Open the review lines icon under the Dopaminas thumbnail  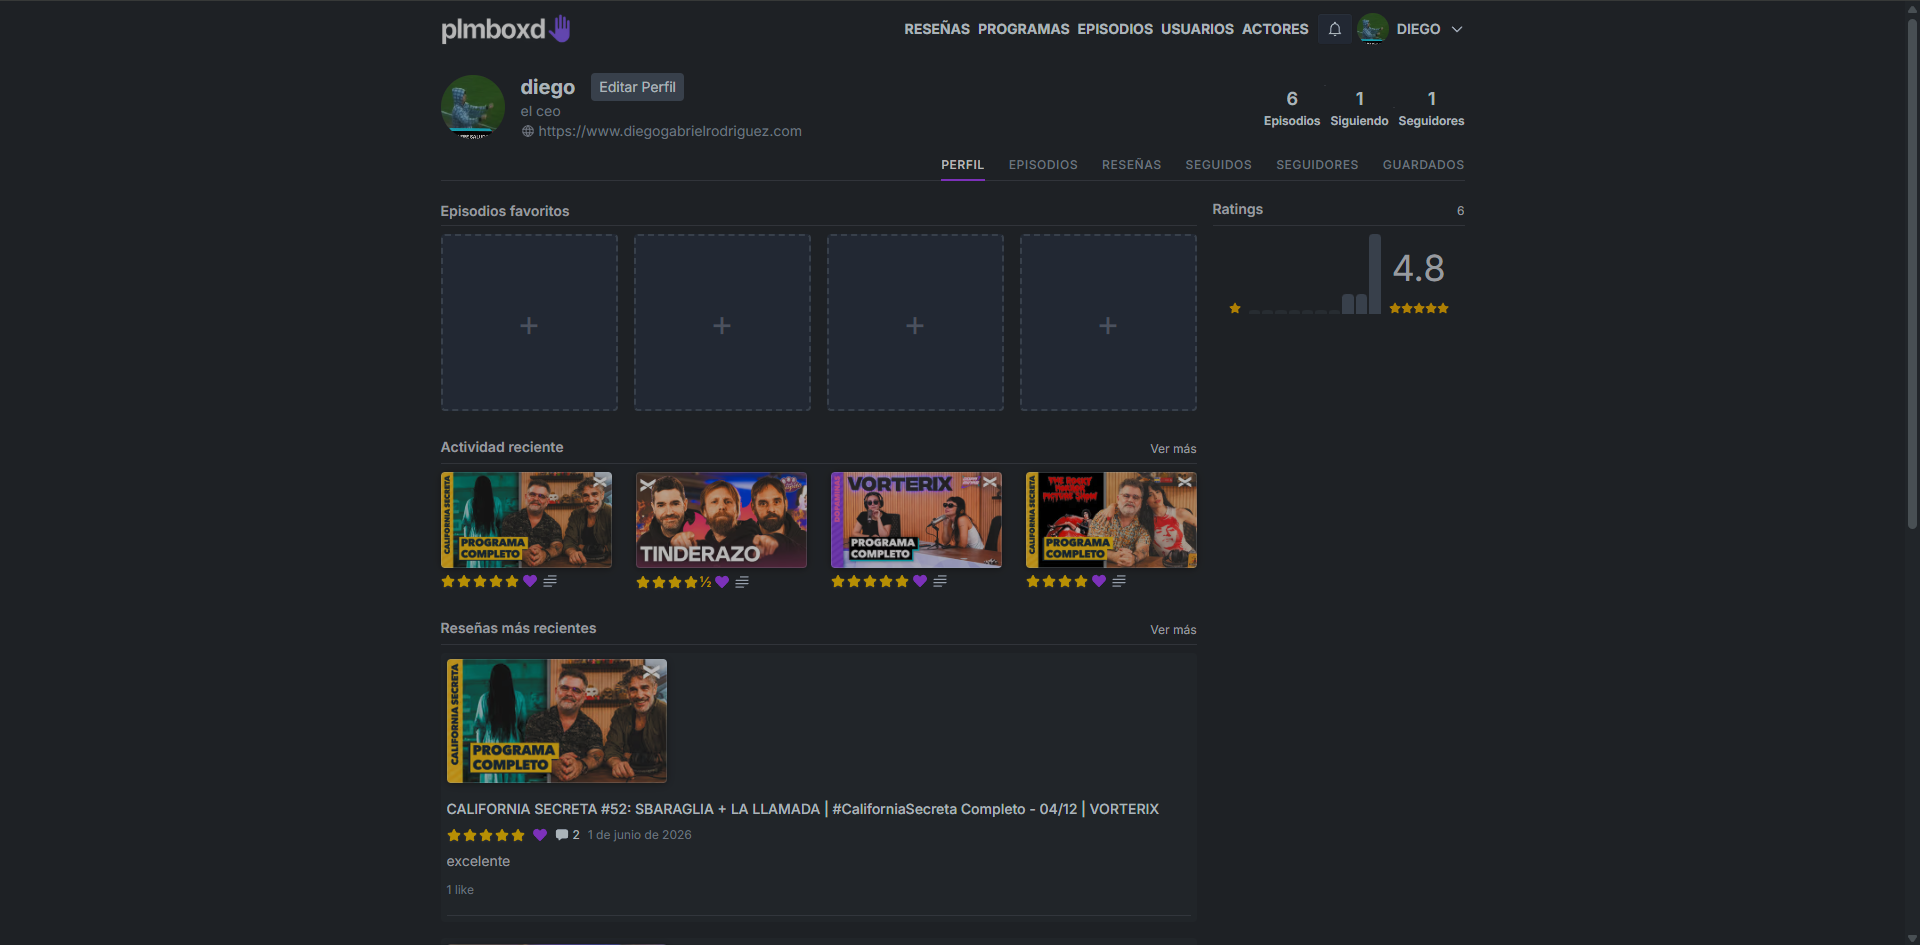click(x=940, y=581)
